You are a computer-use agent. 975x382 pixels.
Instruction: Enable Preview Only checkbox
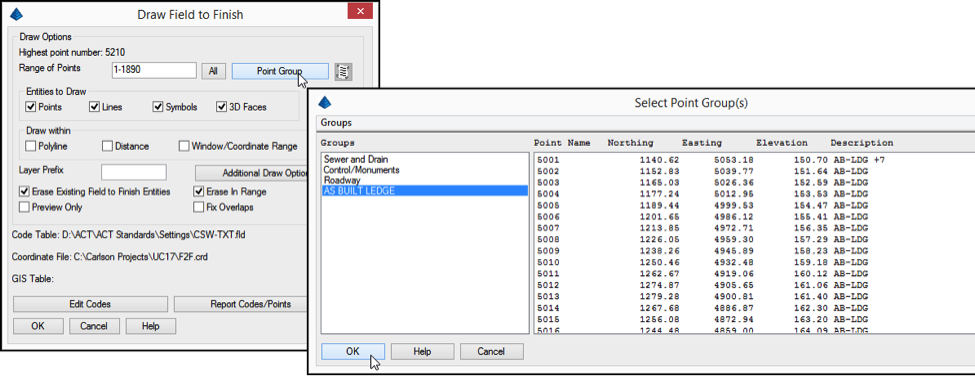[x=24, y=207]
